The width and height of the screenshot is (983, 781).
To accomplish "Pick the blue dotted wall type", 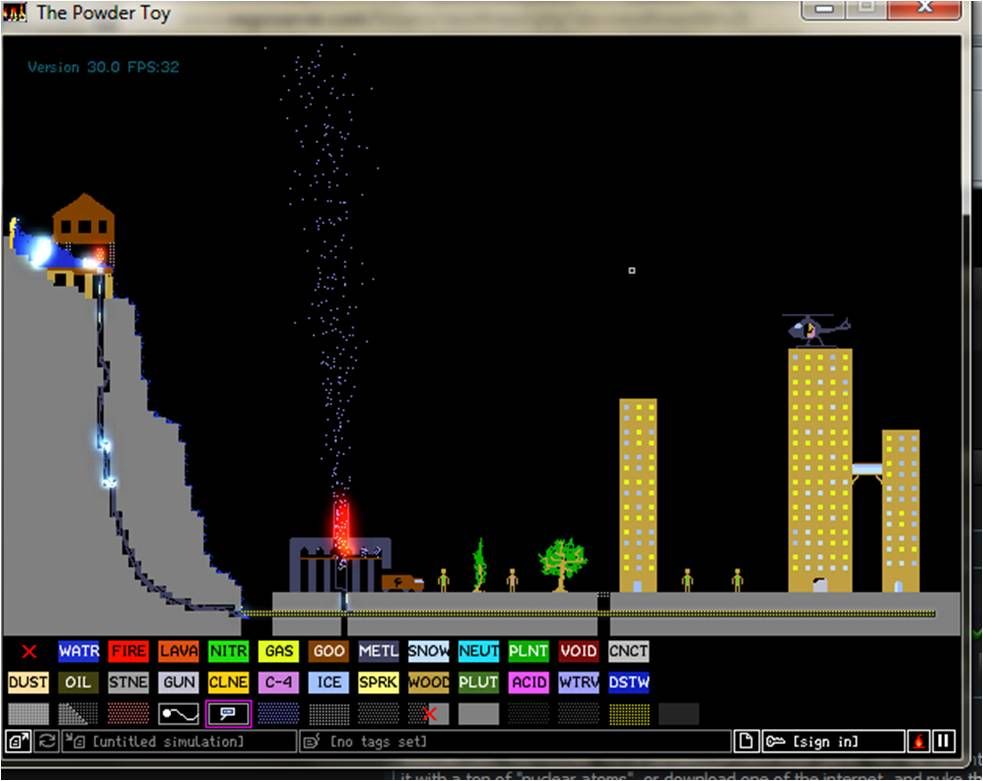I will point(278,714).
